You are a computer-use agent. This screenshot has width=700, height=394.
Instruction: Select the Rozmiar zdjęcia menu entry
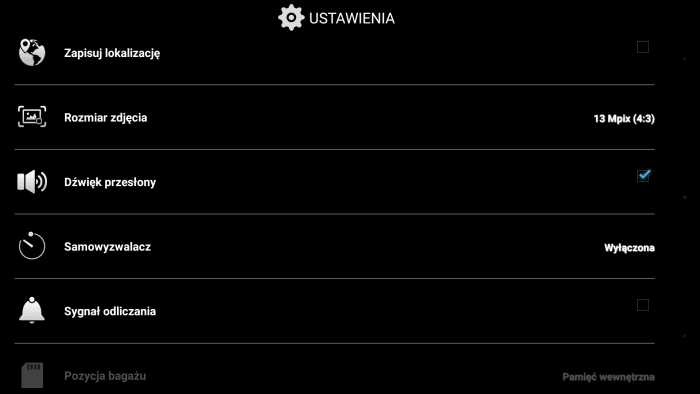[334, 117]
